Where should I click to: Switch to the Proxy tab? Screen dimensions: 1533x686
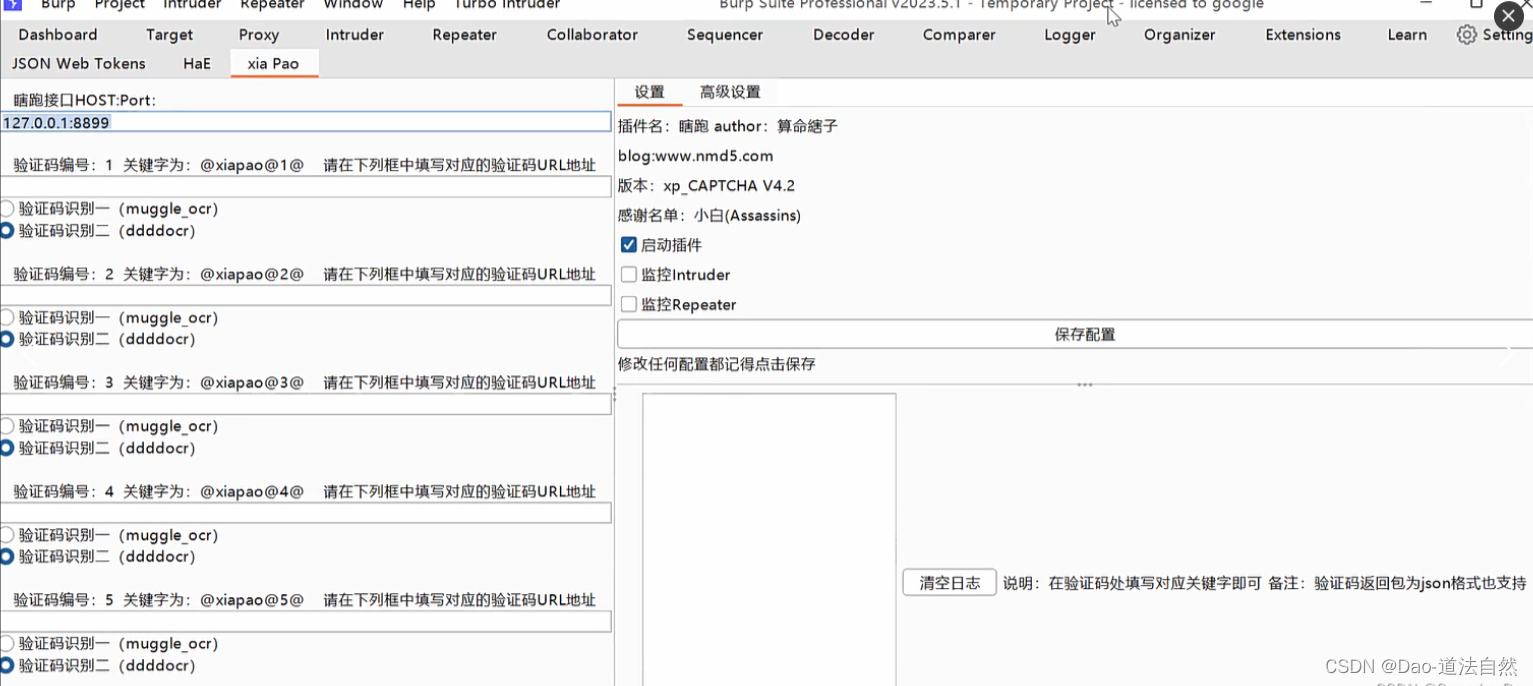(x=259, y=35)
